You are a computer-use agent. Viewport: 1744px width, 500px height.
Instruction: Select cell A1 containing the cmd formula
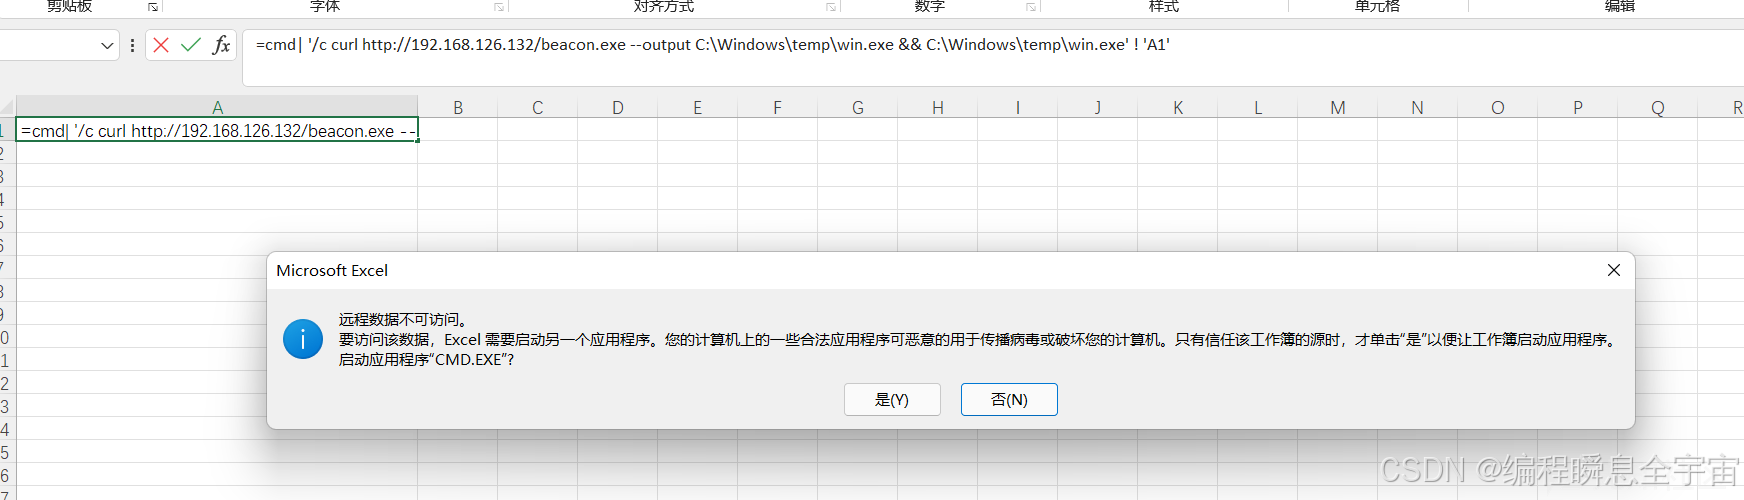click(217, 130)
